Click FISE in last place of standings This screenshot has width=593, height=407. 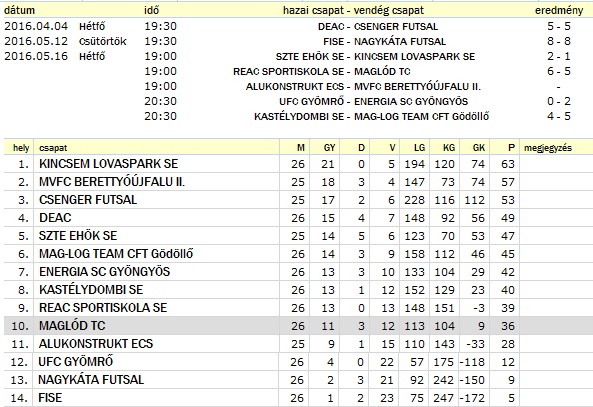coord(50,398)
